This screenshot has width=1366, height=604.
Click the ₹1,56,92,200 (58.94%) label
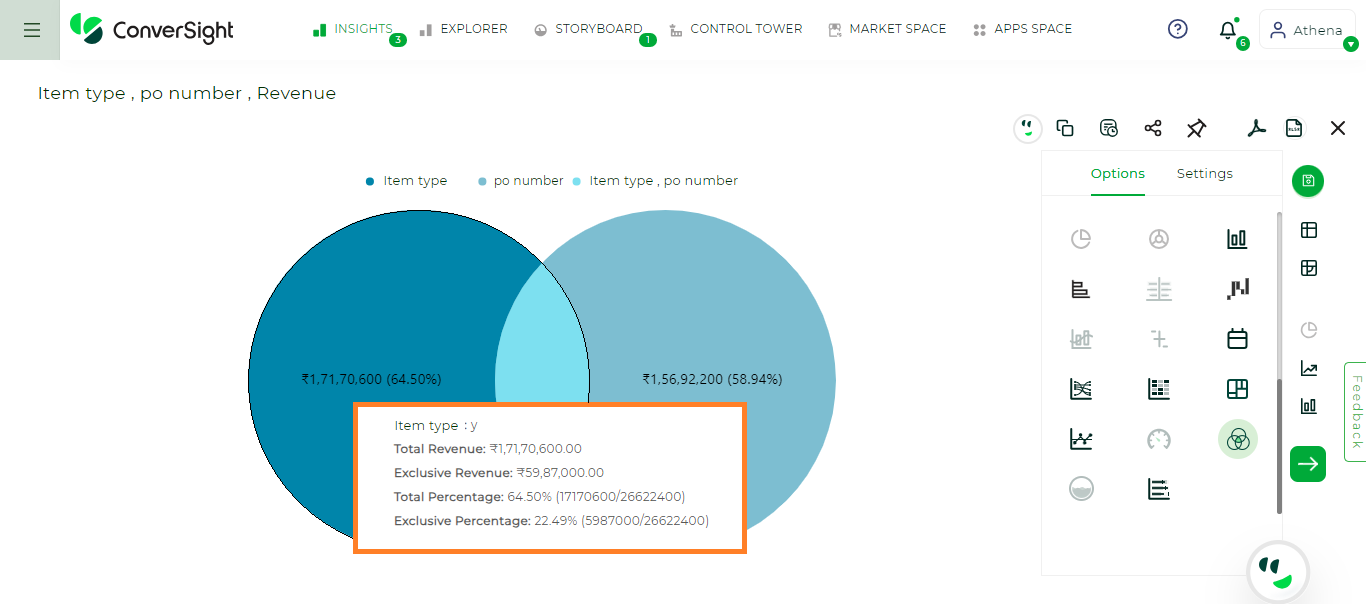click(712, 379)
